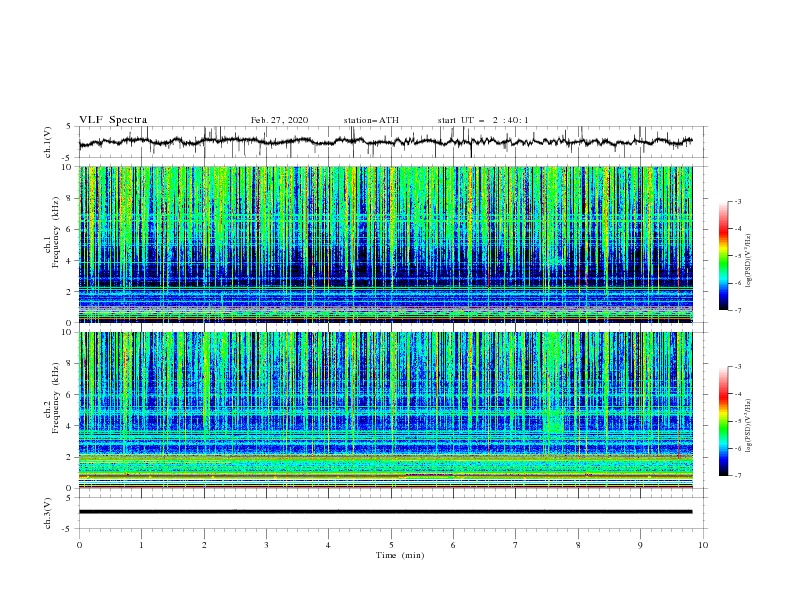This screenshot has width=792, height=612.
Task: Click inside the ch.2 spectrogram panel
Action: [385, 410]
